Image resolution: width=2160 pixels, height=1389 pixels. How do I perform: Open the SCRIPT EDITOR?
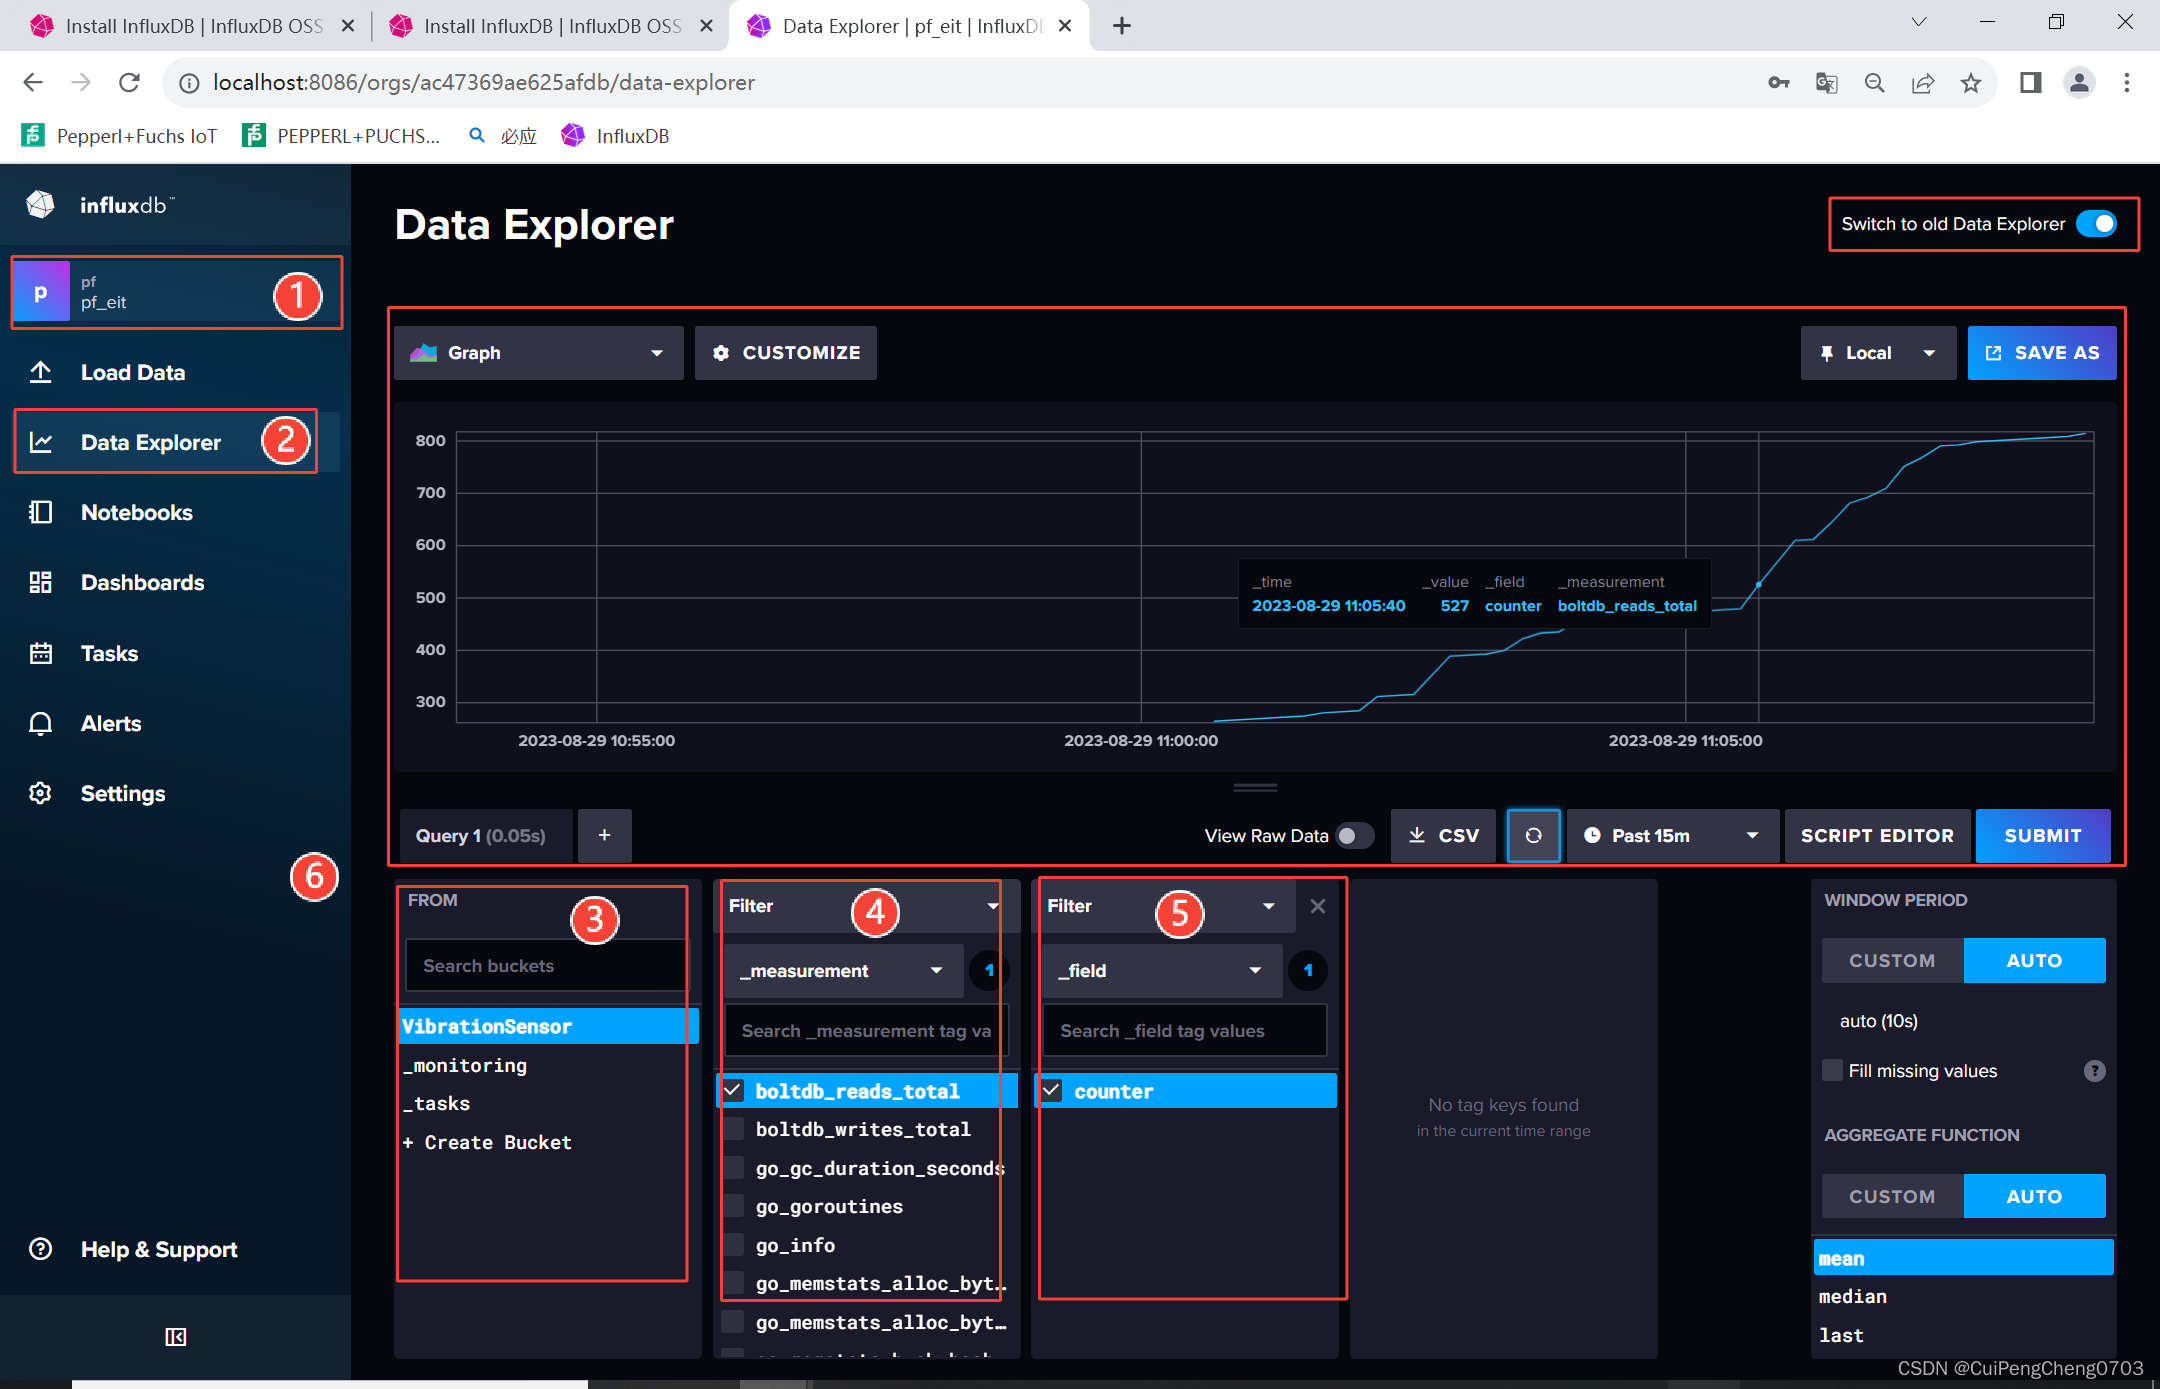[x=1876, y=835]
